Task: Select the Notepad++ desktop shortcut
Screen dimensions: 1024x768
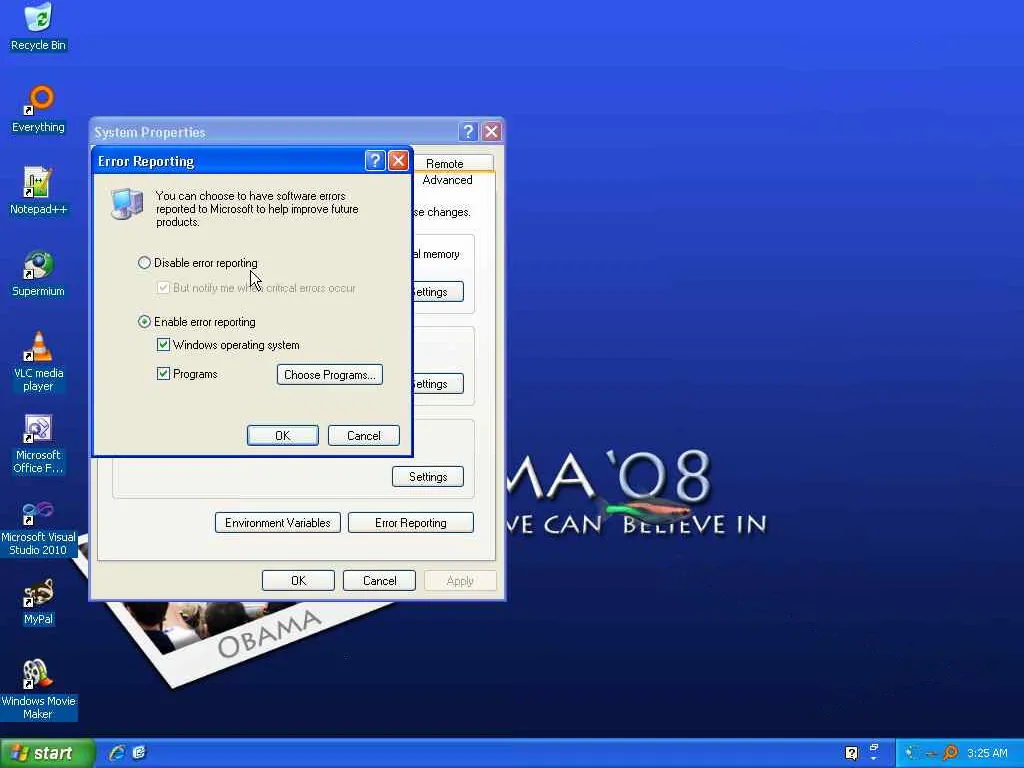Action: point(38,191)
